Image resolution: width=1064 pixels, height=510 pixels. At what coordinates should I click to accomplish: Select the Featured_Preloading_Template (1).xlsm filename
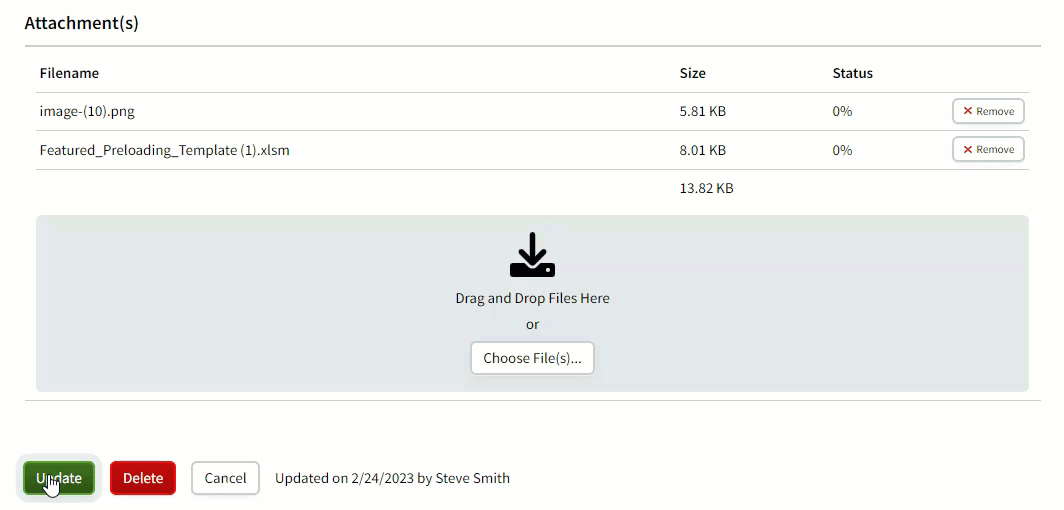pyautogui.click(x=164, y=150)
